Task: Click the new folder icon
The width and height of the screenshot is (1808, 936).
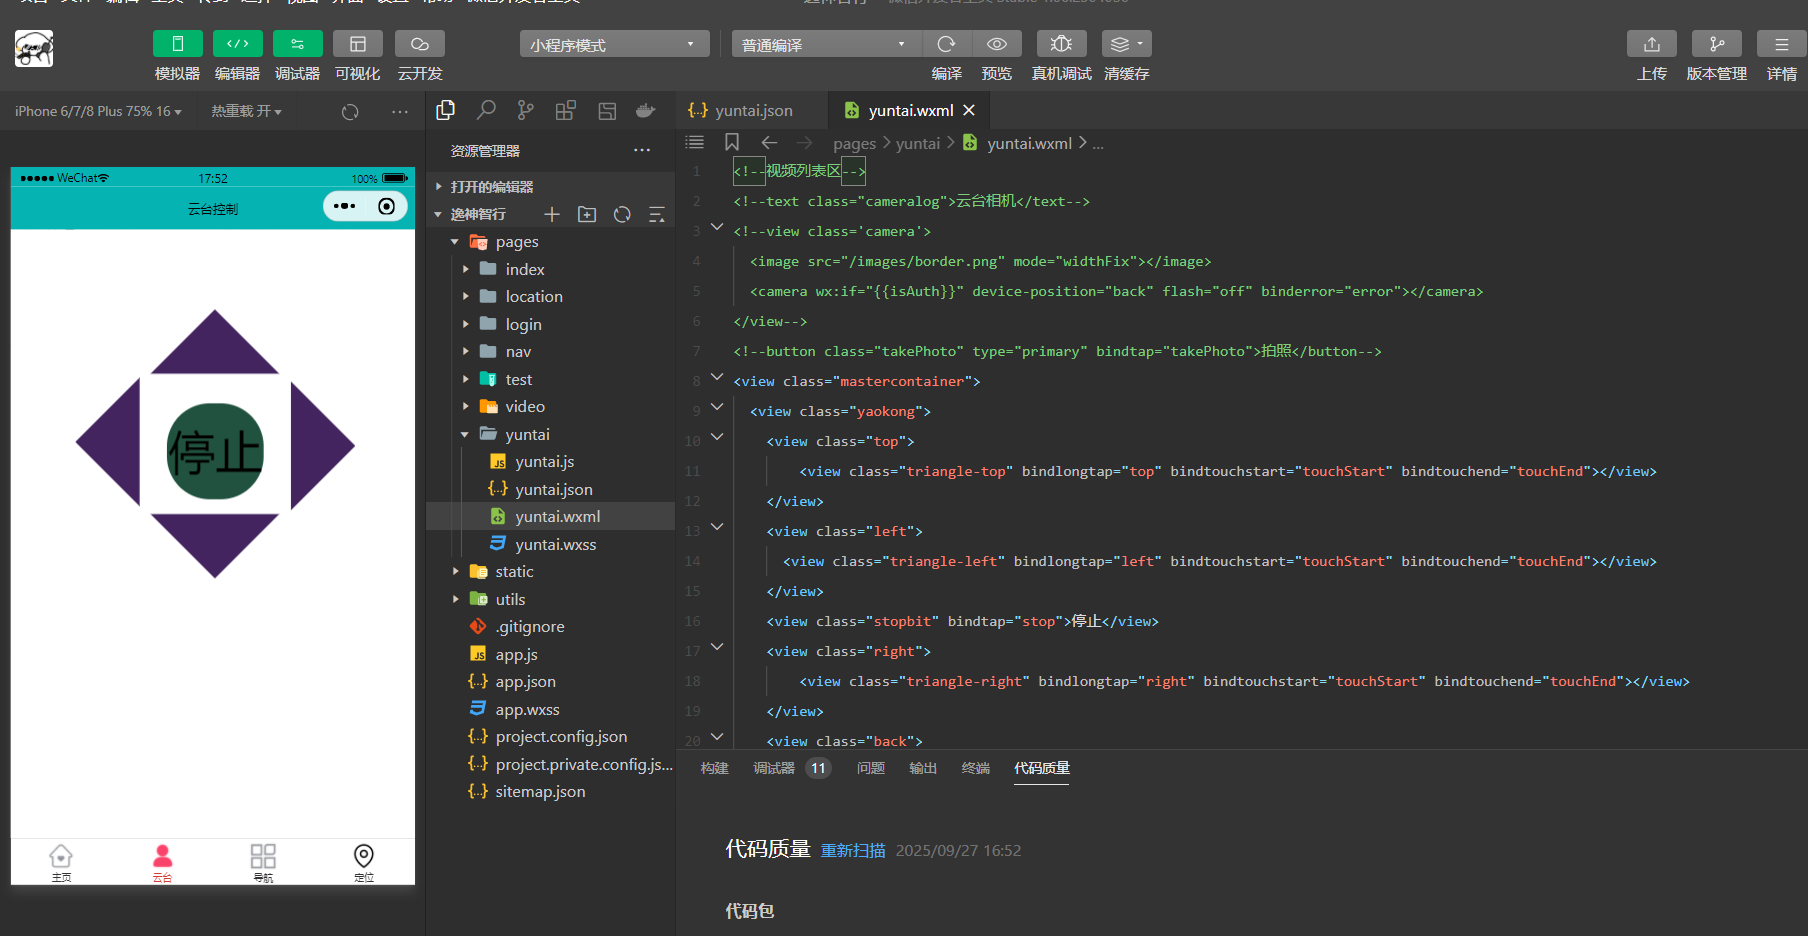Action: tap(587, 214)
